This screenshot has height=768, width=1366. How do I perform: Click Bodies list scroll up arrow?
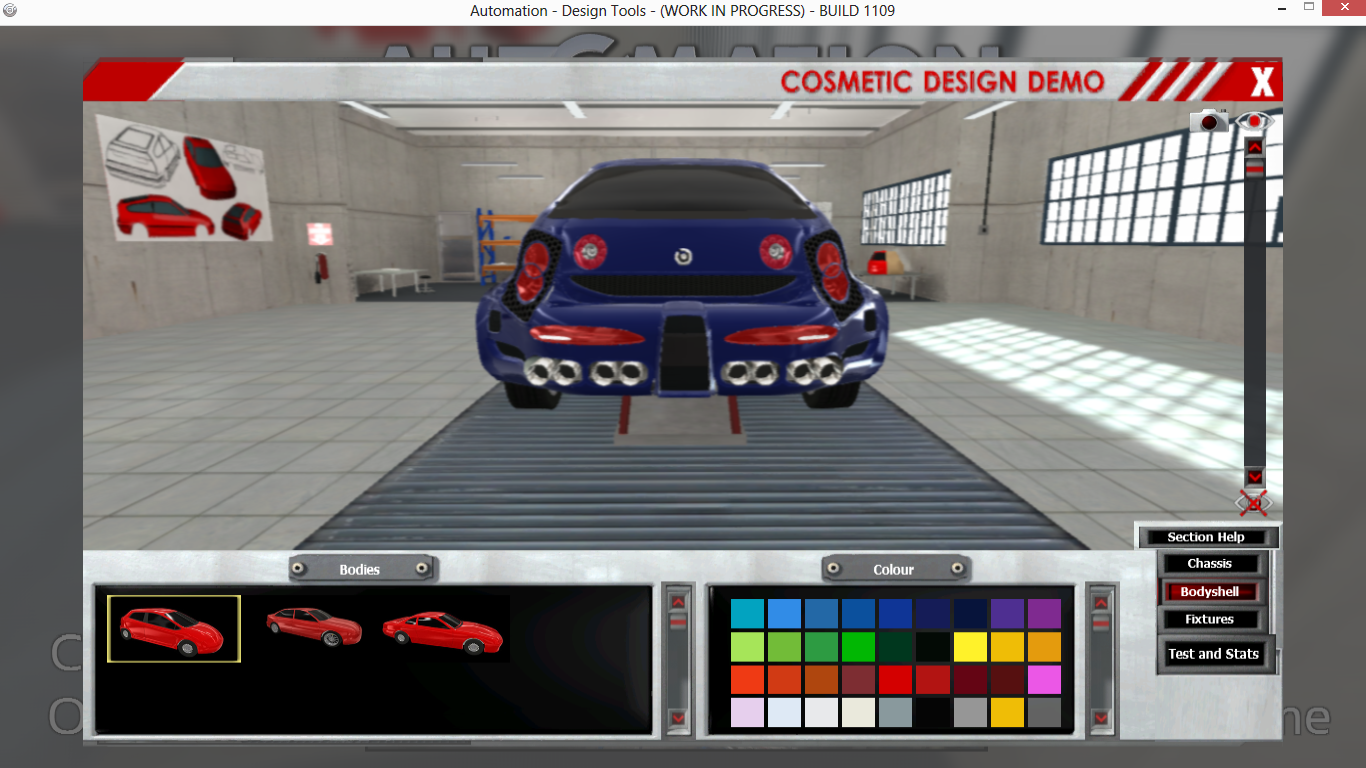(678, 602)
